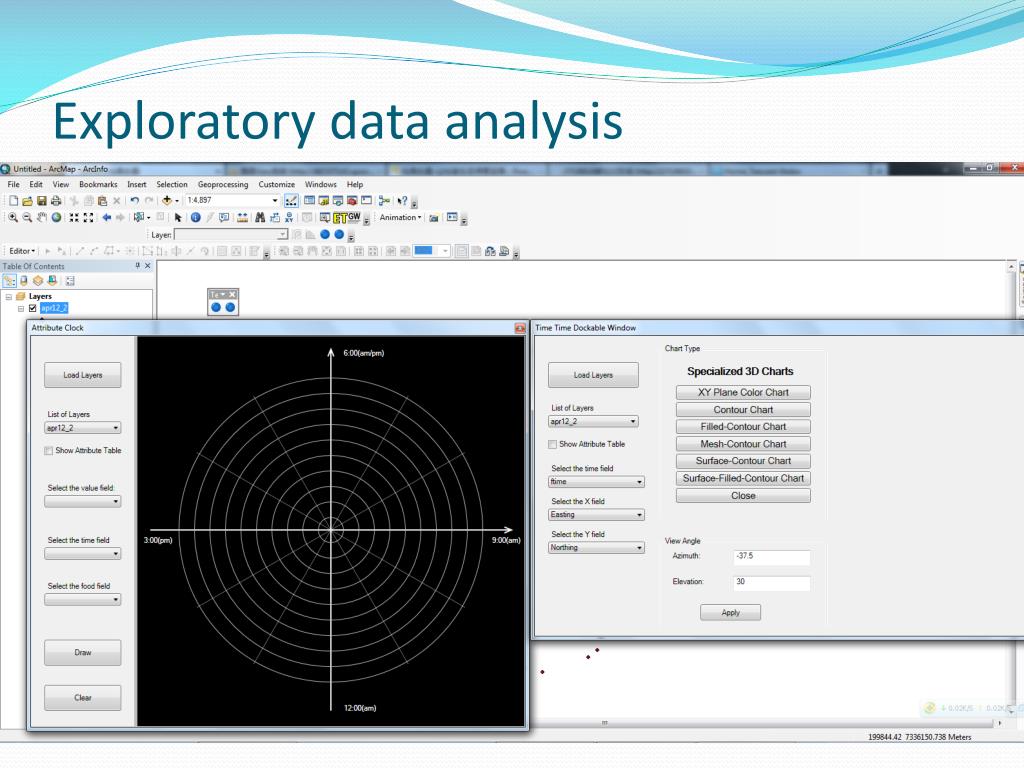Open the File menu
Viewport: 1024px width, 768px height.
coord(14,185)
